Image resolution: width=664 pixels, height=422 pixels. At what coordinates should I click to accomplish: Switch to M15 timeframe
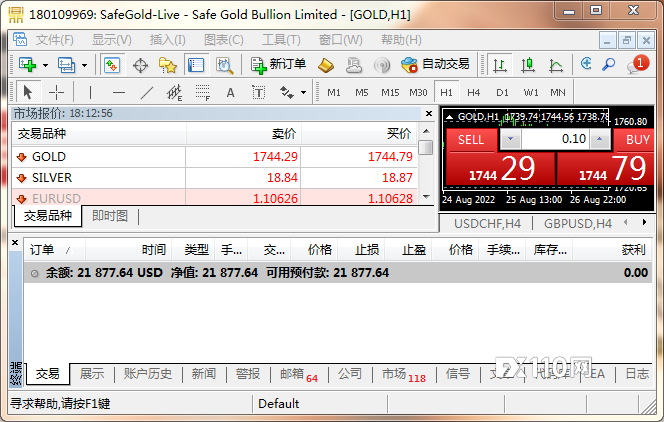coord(390,92)
